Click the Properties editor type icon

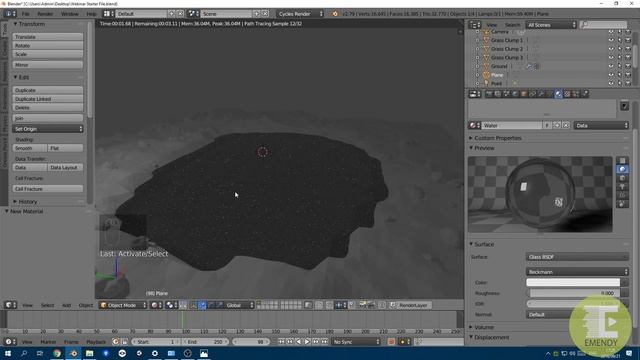click(x=475, y=94)
